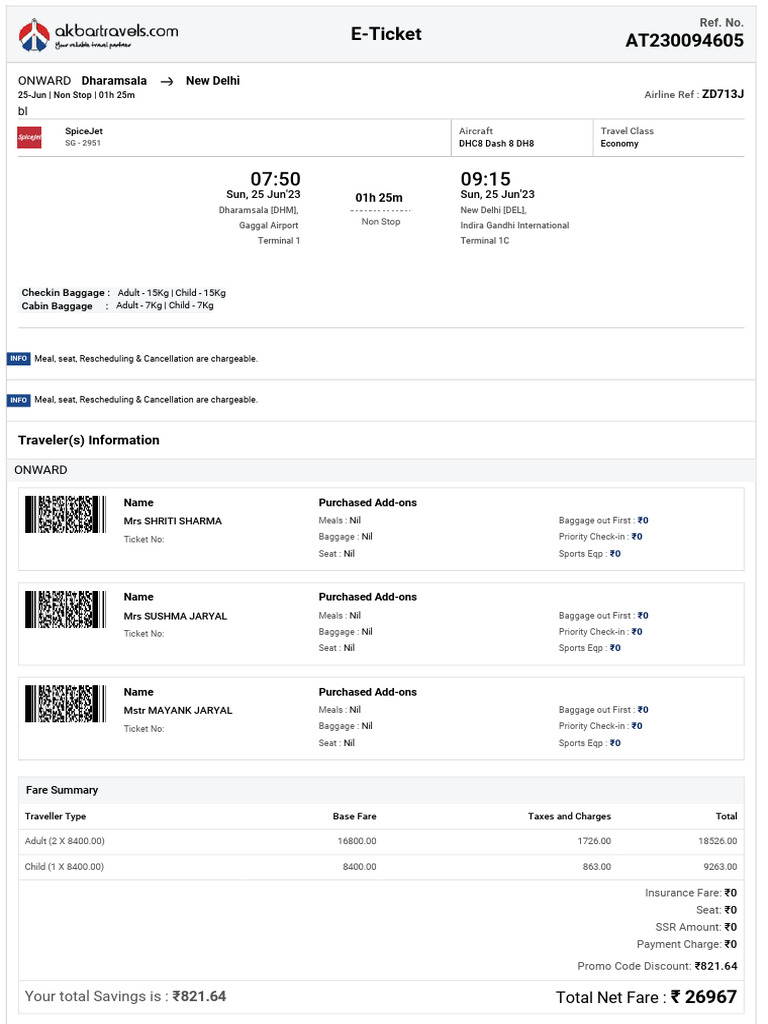
Task: Click Mayank Jaryal's Sports Eqp value
Action: point(615,743)
